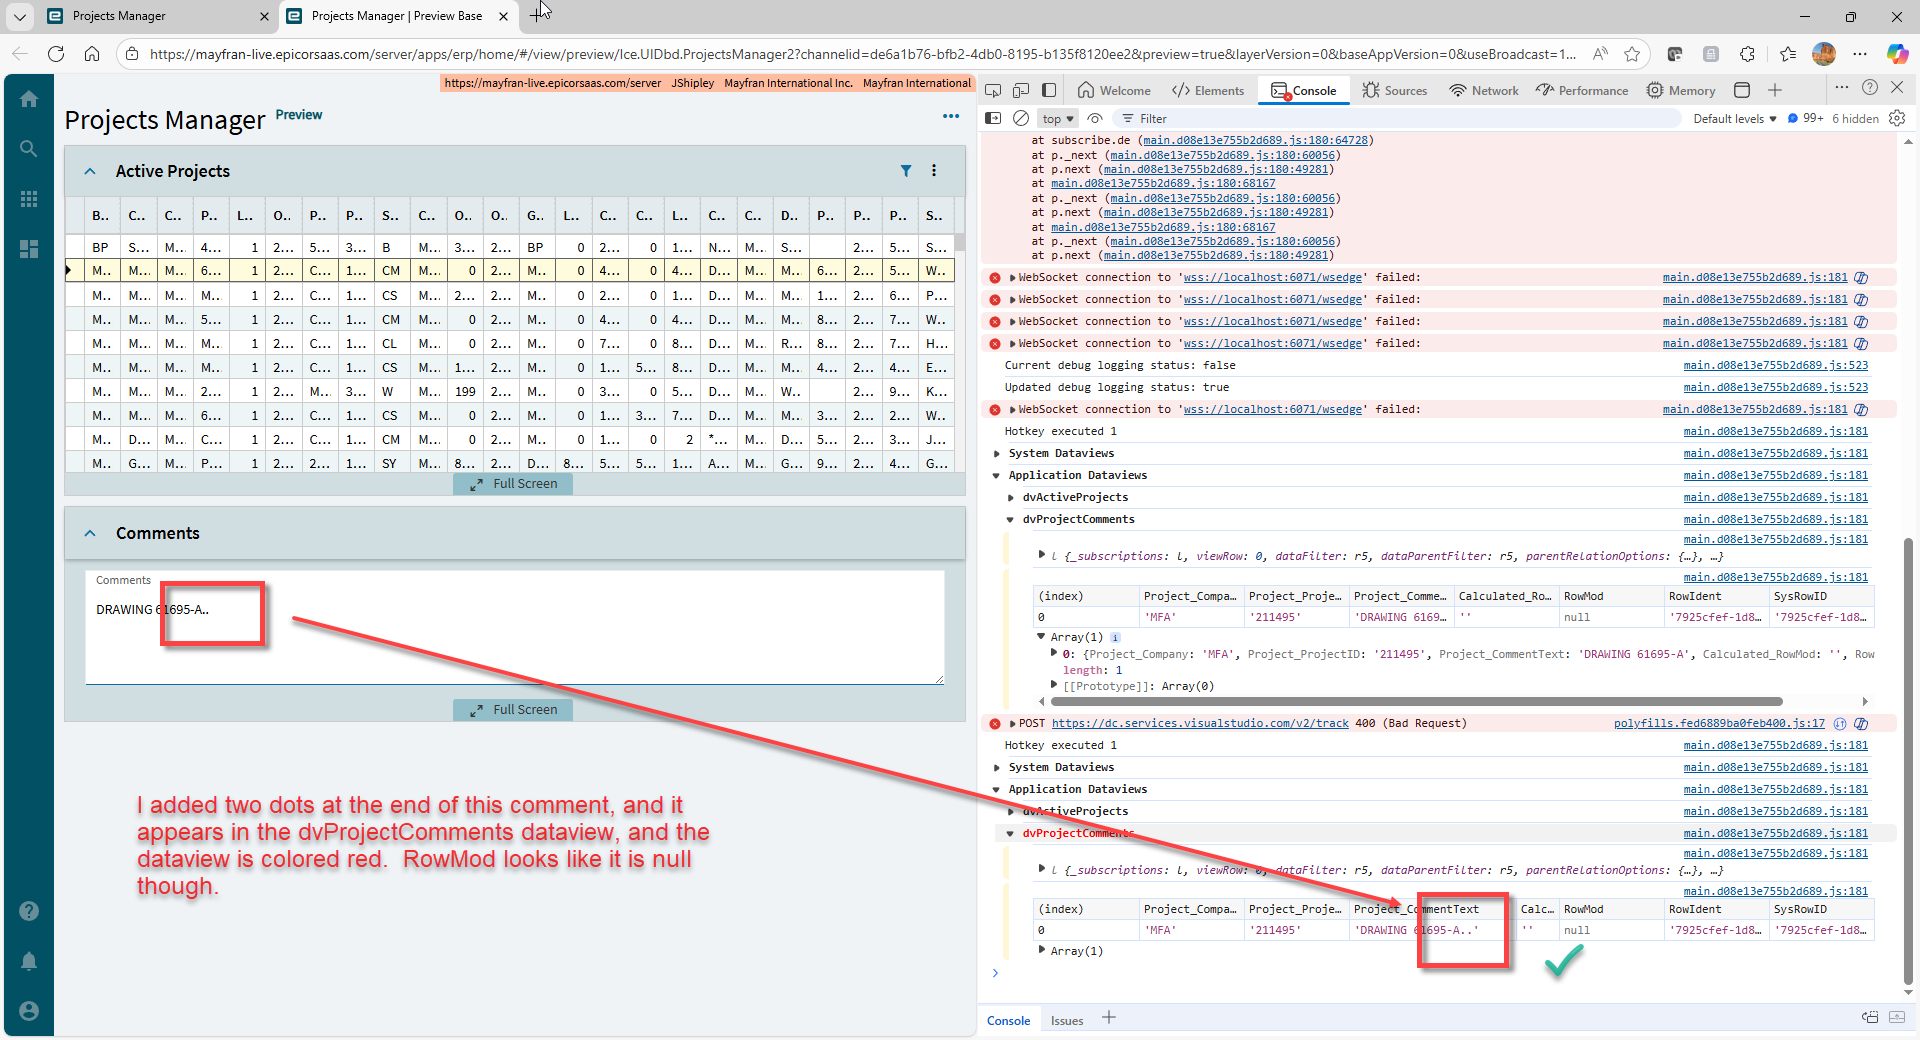This screenshot has height=1040, width=1920.
Task: Expand the first dvActiveProjects log group
Action: 1011,498
